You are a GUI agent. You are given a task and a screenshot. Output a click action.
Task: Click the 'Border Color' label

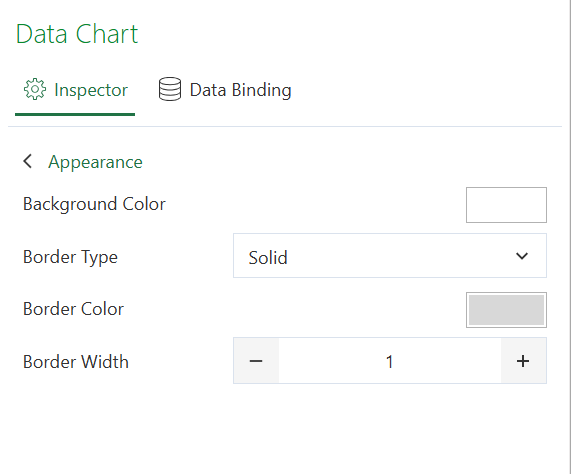point(74,309)
